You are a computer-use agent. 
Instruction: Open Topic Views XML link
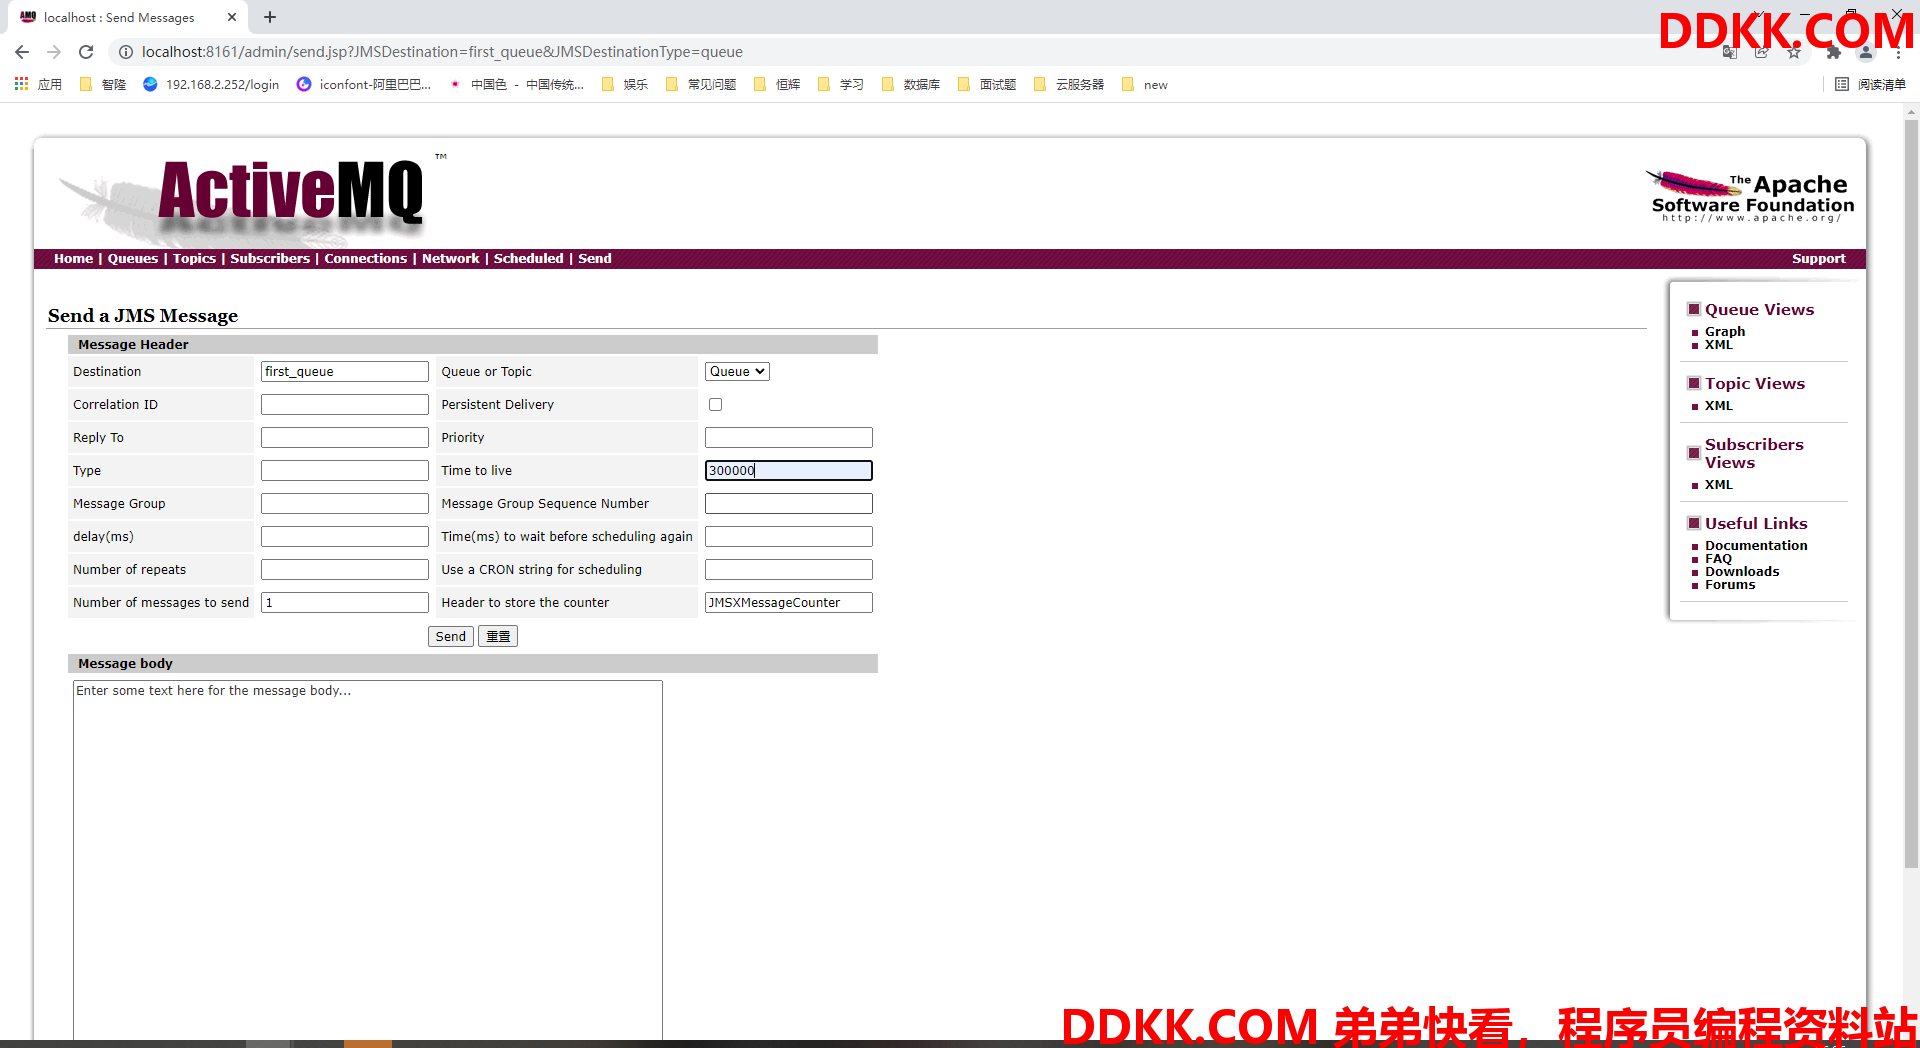click(x=1719, y=406)
